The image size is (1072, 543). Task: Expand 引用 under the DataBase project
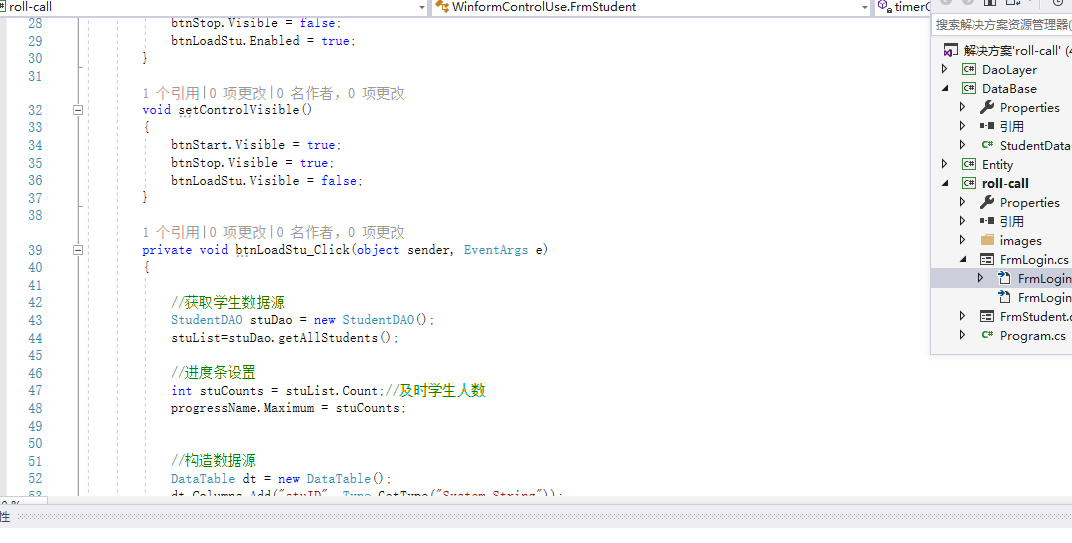coord(963,126)
